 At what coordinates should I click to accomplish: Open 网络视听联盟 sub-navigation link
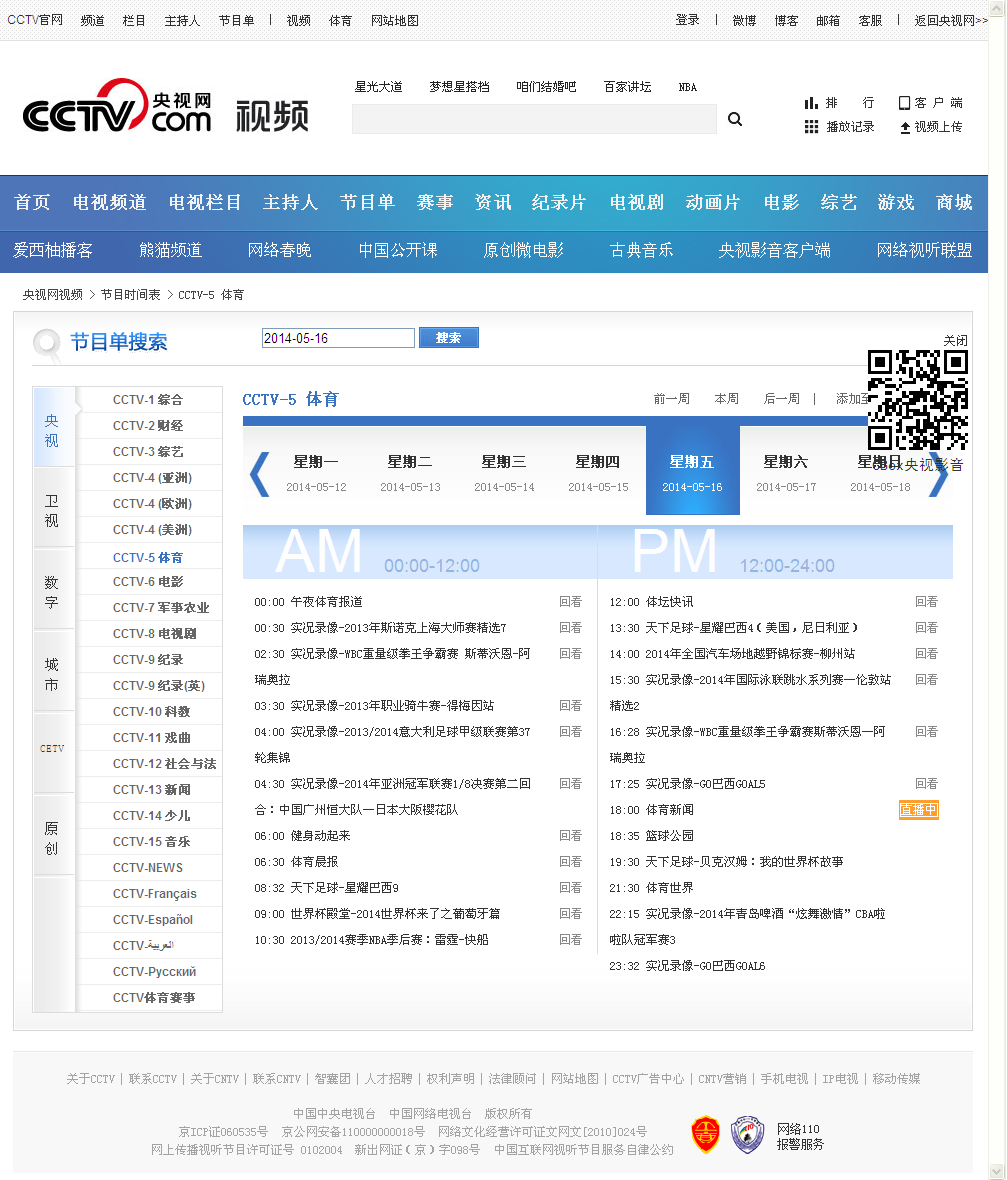pos(924,250)
